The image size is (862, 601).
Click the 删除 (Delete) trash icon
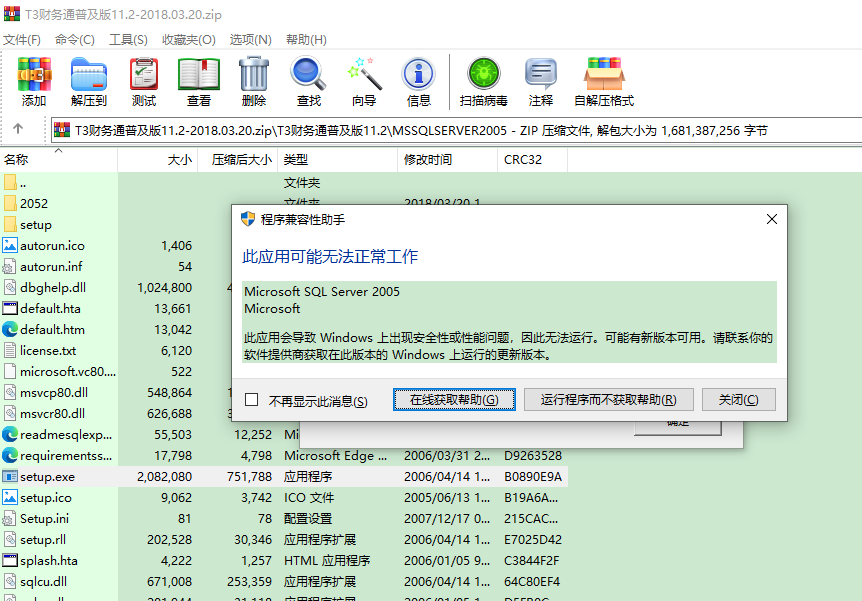[254, 74]
